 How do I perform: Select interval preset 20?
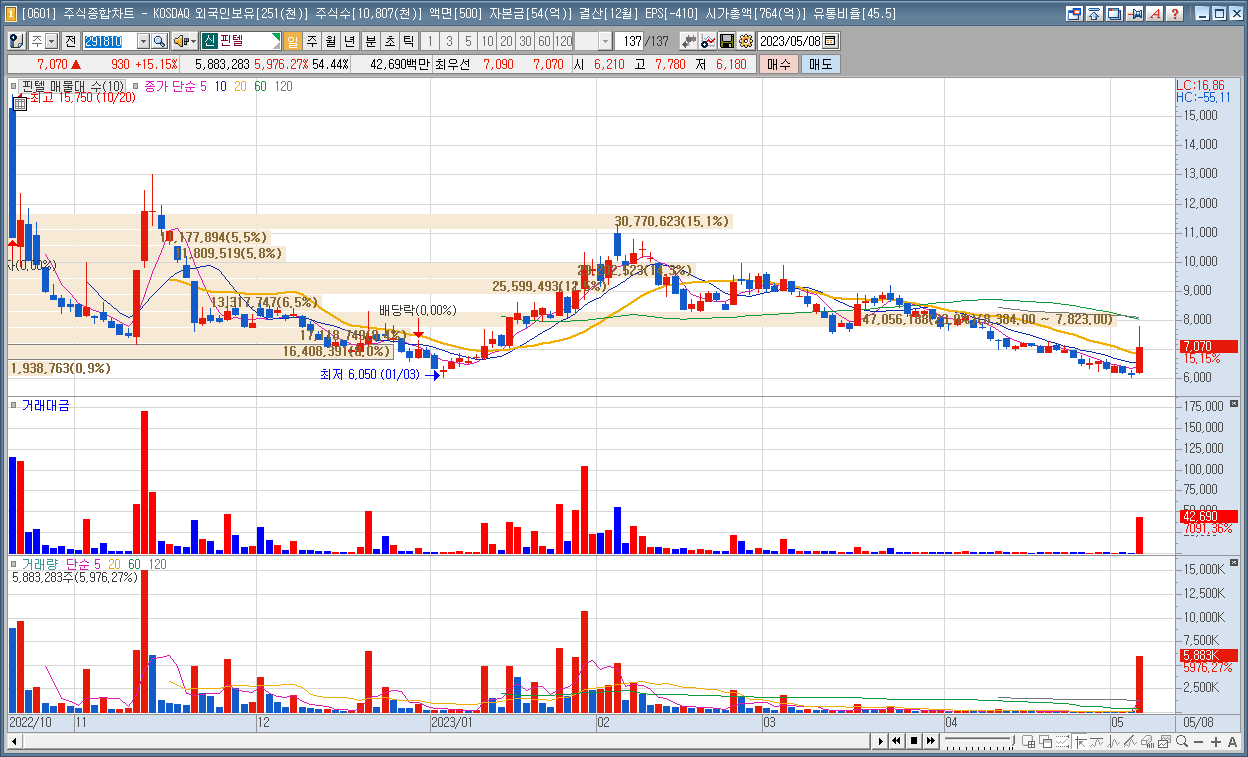[506, 41]
